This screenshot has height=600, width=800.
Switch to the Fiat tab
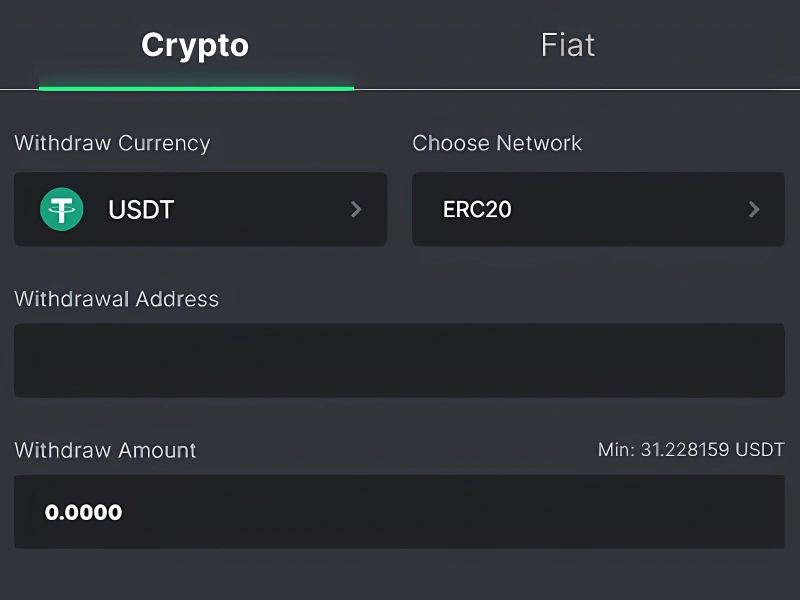[568, 45]
